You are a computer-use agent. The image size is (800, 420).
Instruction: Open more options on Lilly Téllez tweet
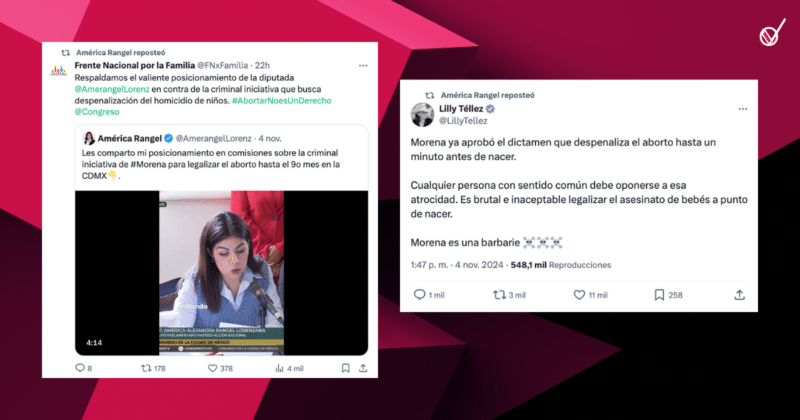coord(742,109)
